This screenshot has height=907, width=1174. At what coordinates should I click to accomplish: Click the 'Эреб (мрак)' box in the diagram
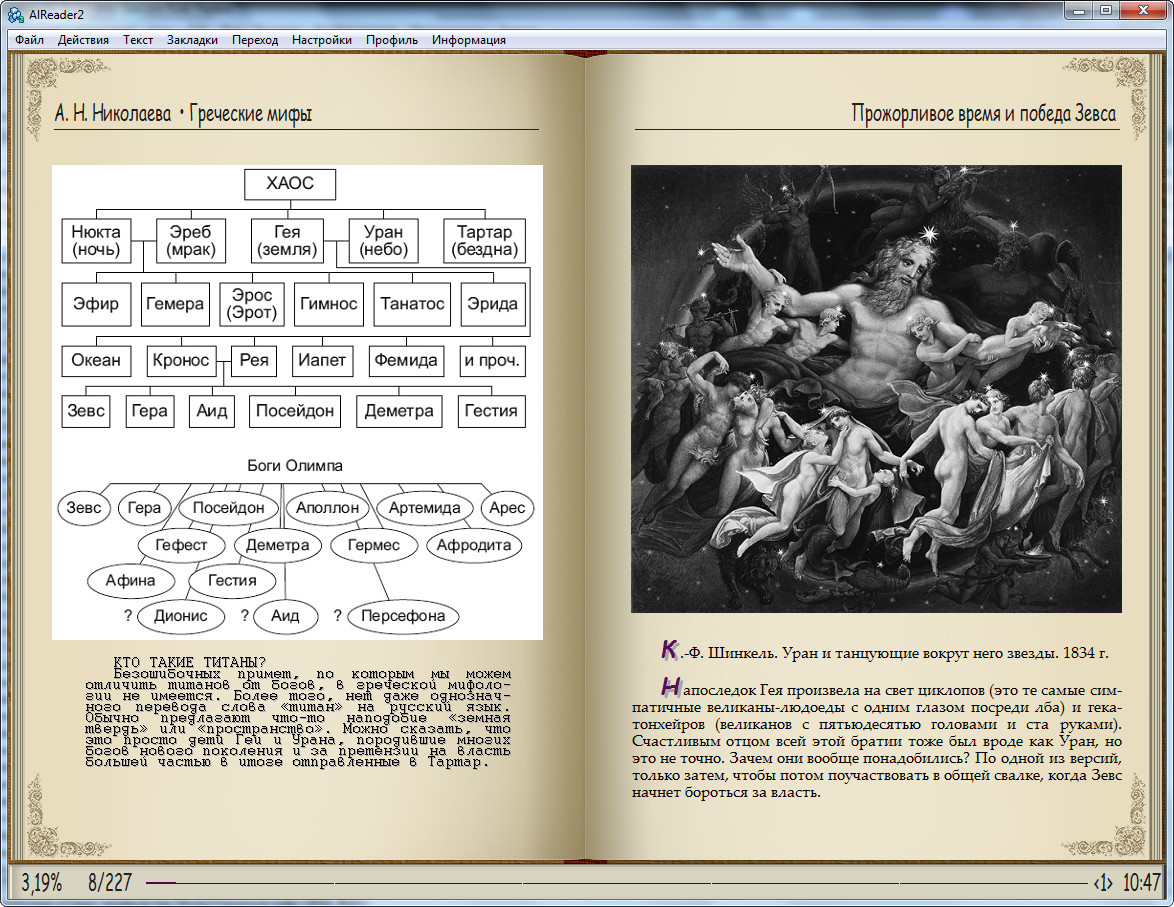pos(190,240)
